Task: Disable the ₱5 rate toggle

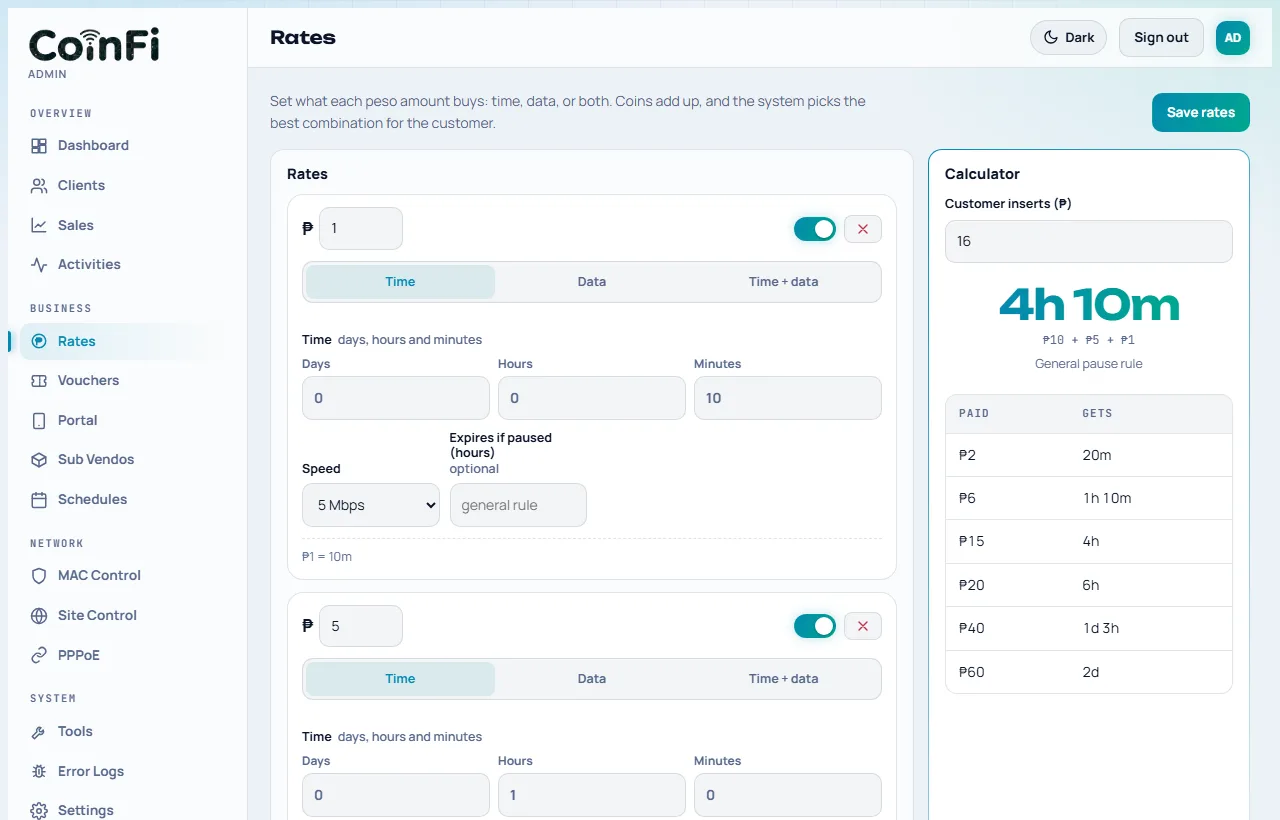Action: [815, 626]
